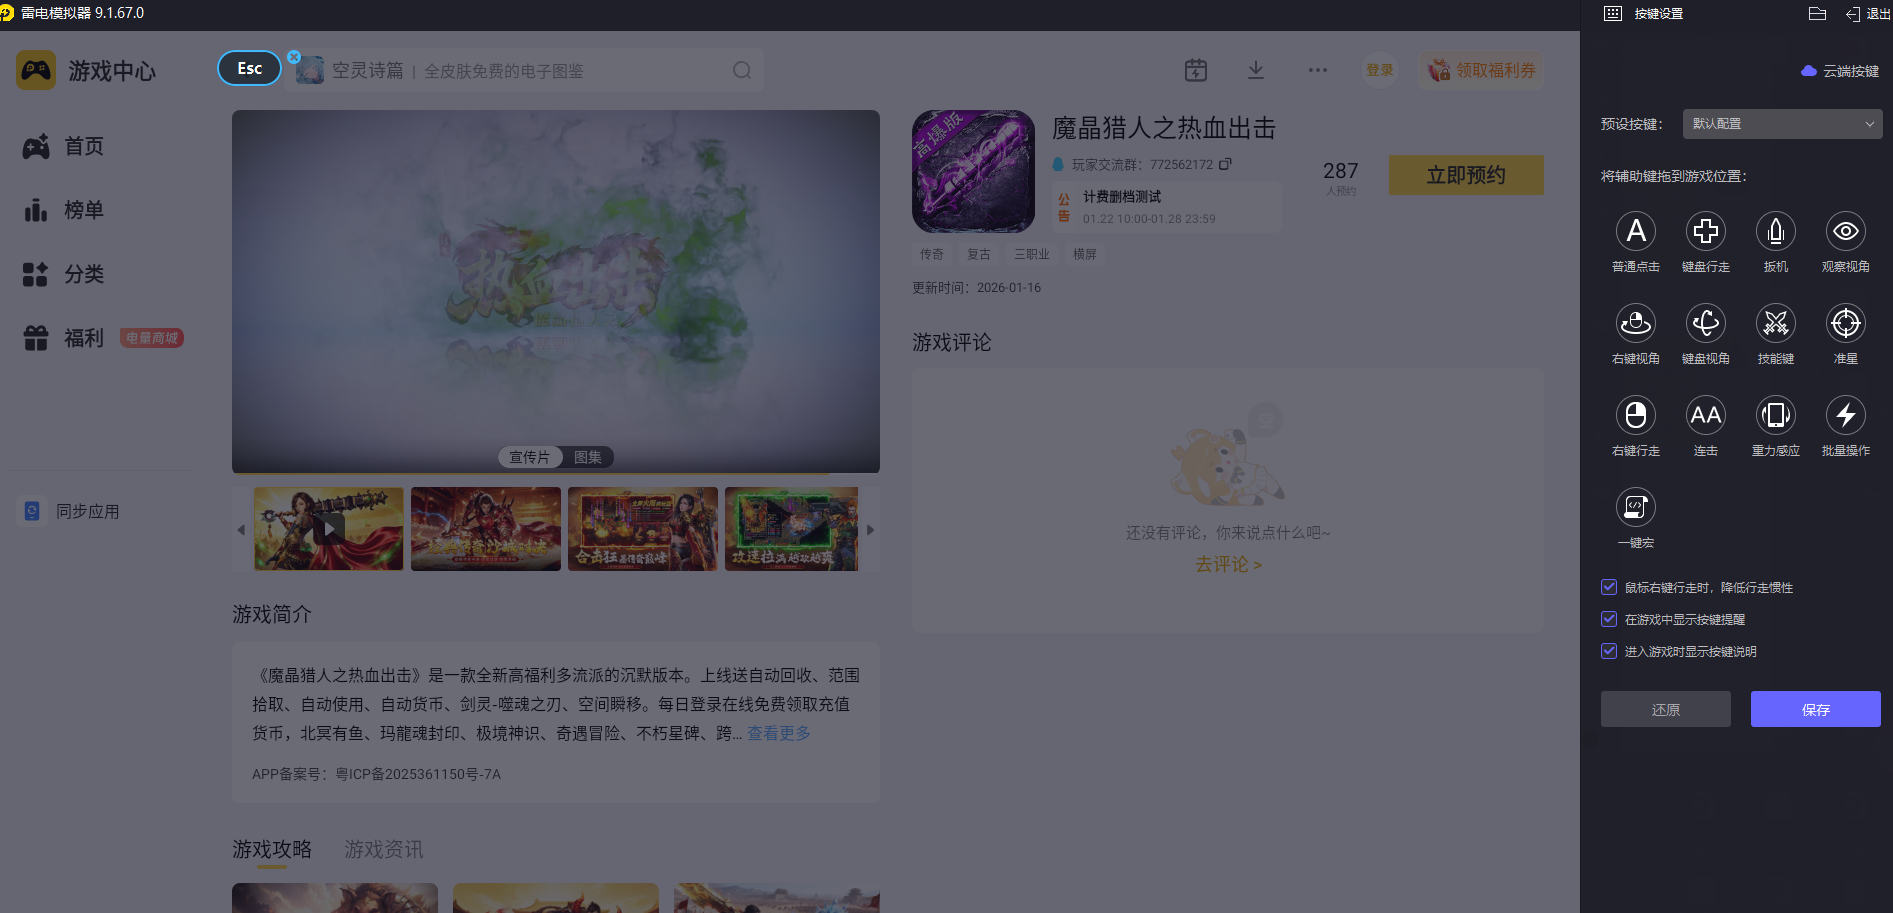Uncheck 鼠标右键行走时，降低行走惯性
The width and height of the screenshot is (1893, 913).
[x=1609, y=587]
